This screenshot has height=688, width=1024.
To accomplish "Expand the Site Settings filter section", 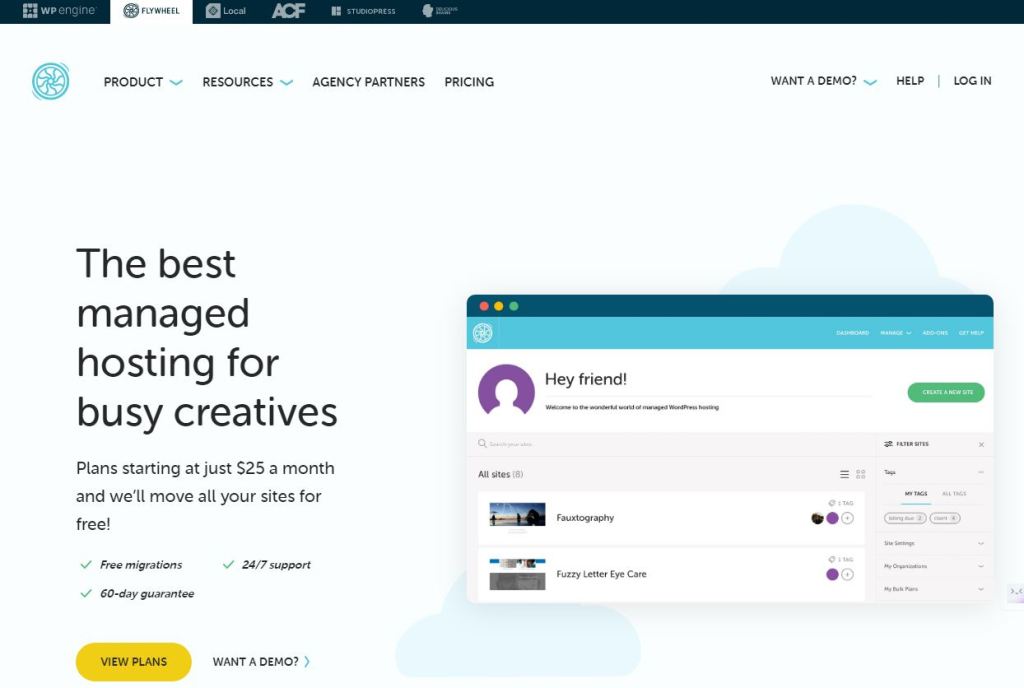I will pyautogui.click(x=934, y=543).
